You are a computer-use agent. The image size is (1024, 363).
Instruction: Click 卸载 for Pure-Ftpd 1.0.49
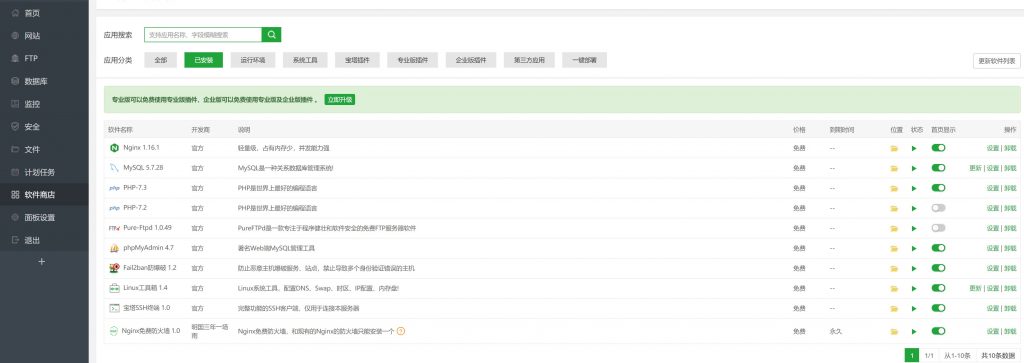tap(1010, 229)
